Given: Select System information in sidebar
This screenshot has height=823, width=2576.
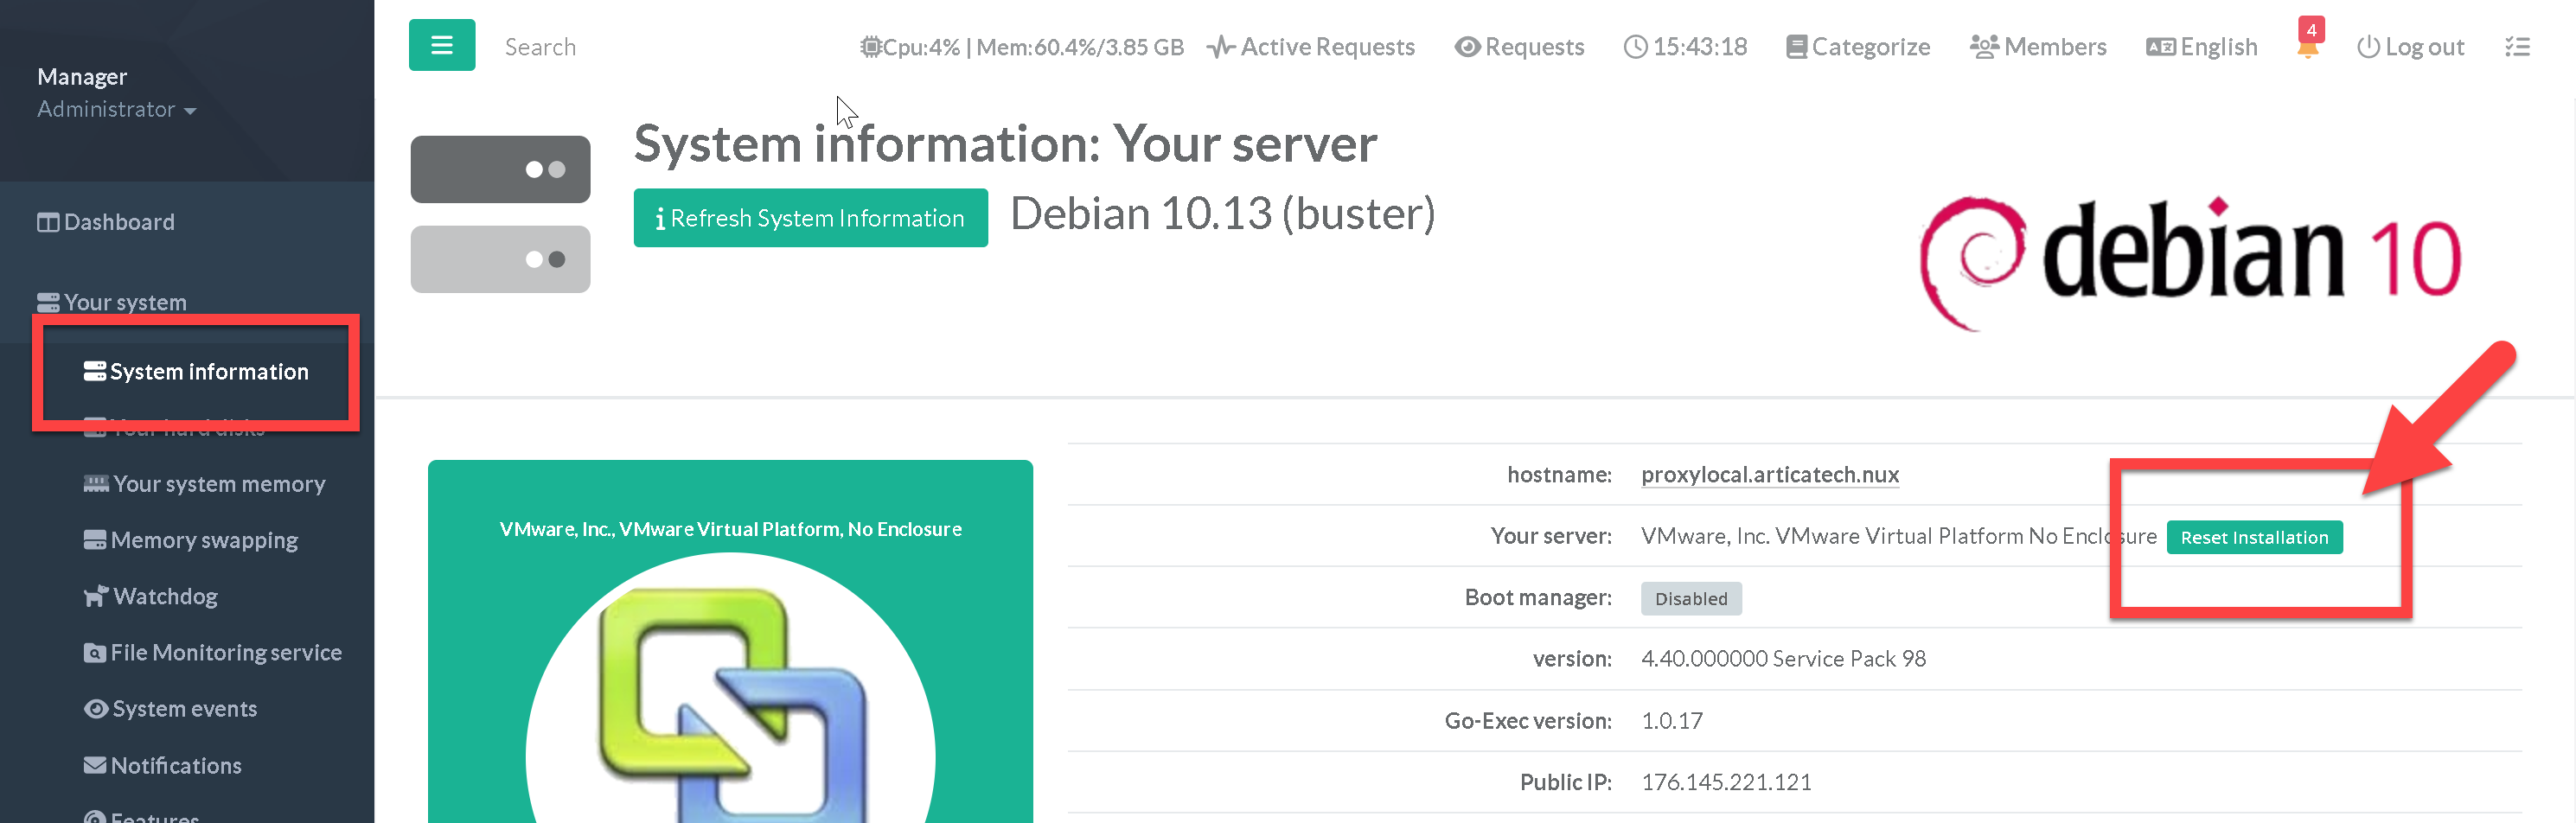Looking at the screenshot, I should pos(208,371).
